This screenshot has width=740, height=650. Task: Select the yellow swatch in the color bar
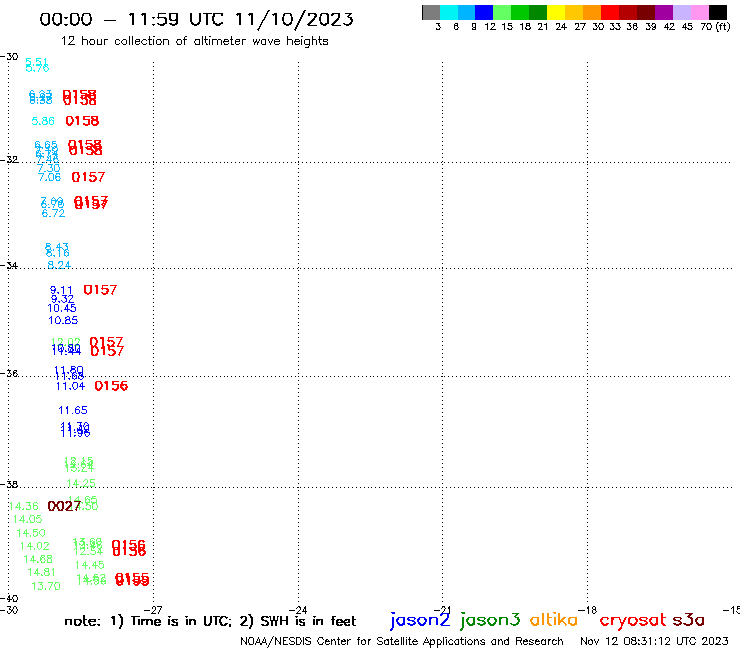[556, 12]
